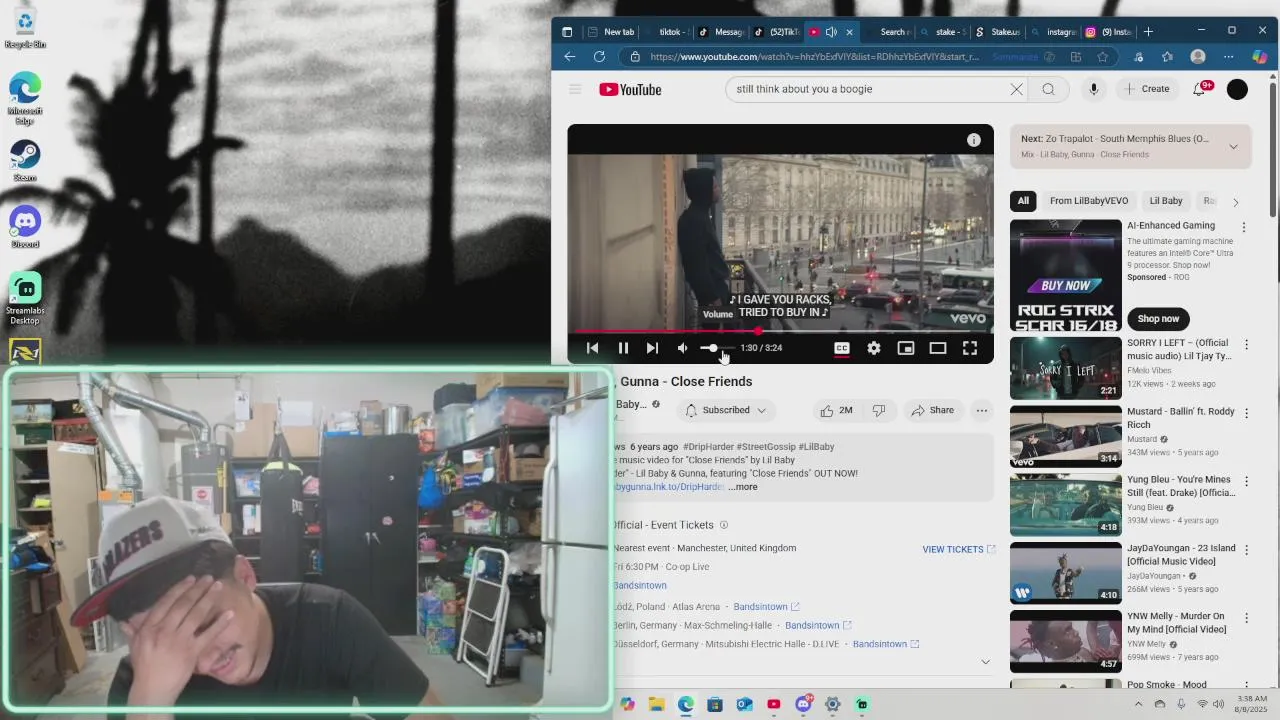
Task: Open YNW Melly Murder On My Mind thumbnail
Action: 1066,641
